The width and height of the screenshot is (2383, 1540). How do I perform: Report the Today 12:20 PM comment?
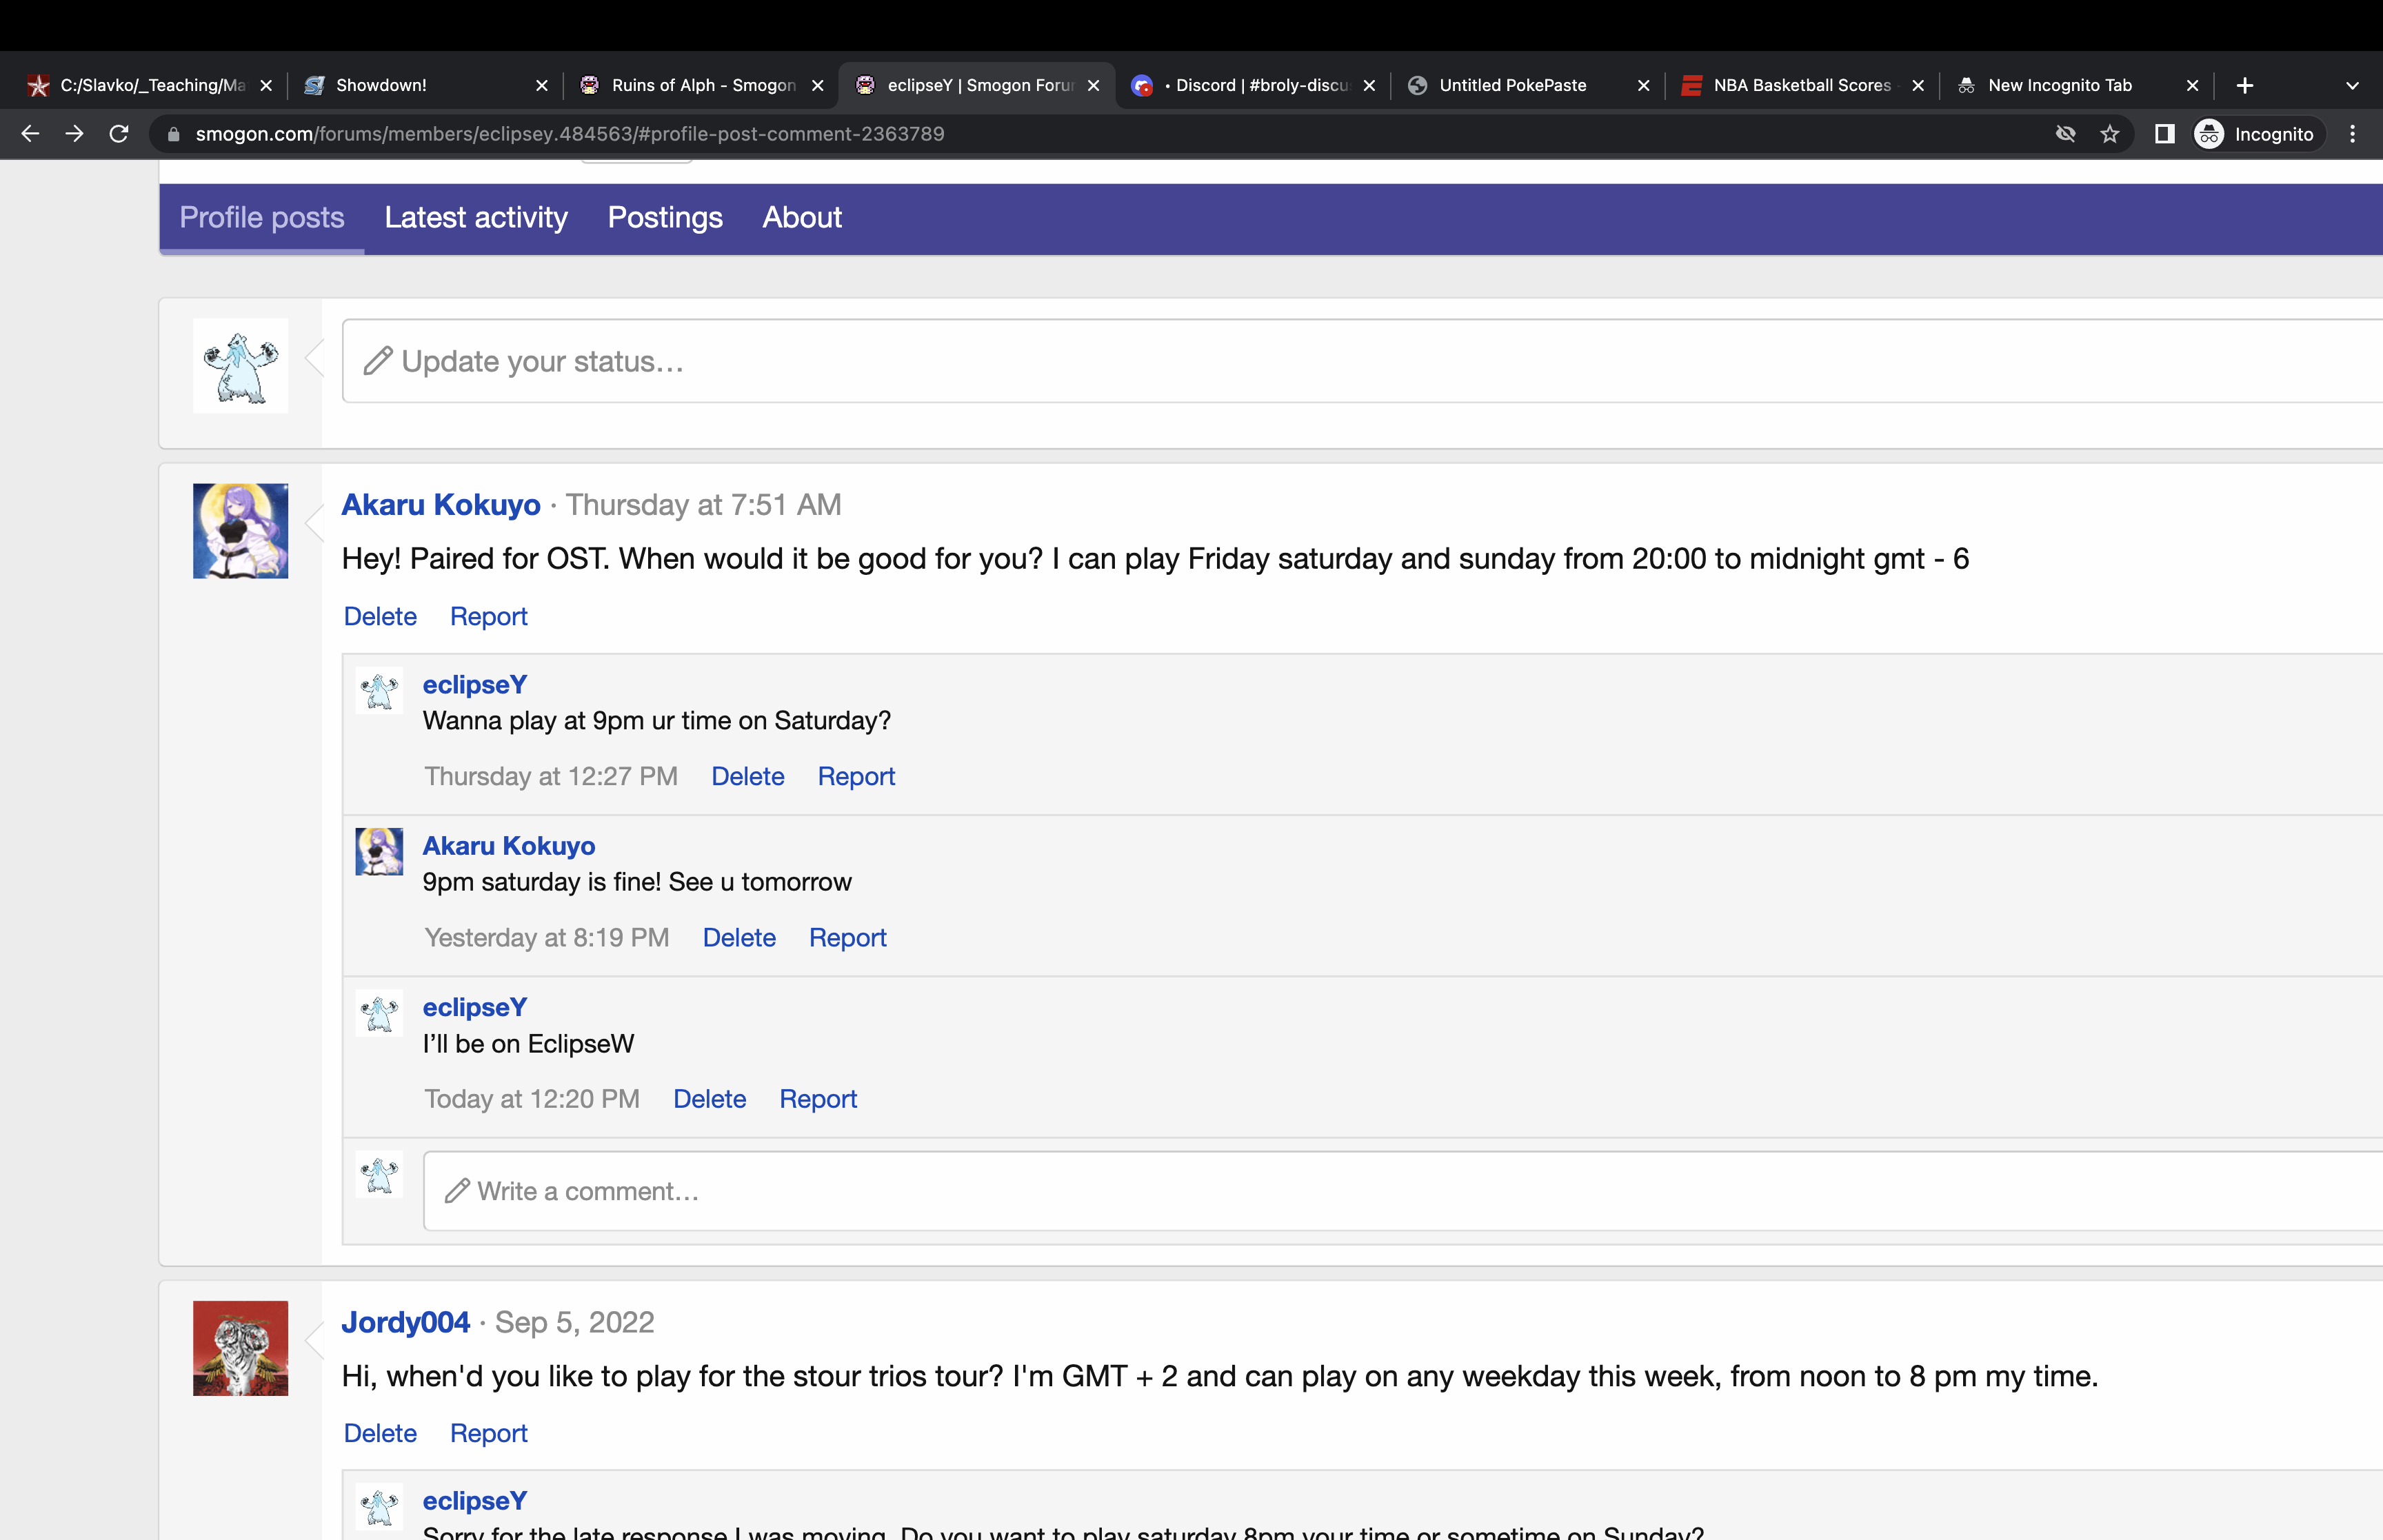pyautogui.click(x=818, y=1099)
